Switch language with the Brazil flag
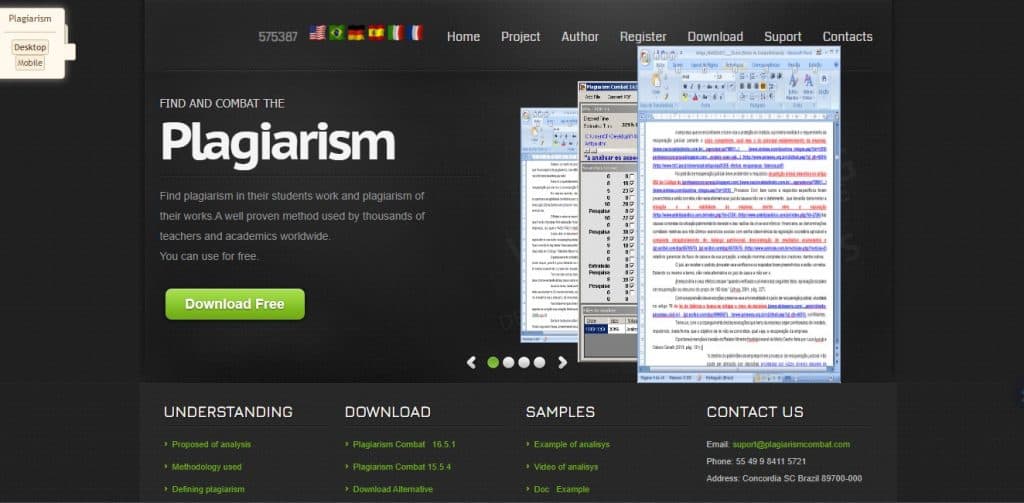This screenshot has height=503, width=1024. point(337,33)
